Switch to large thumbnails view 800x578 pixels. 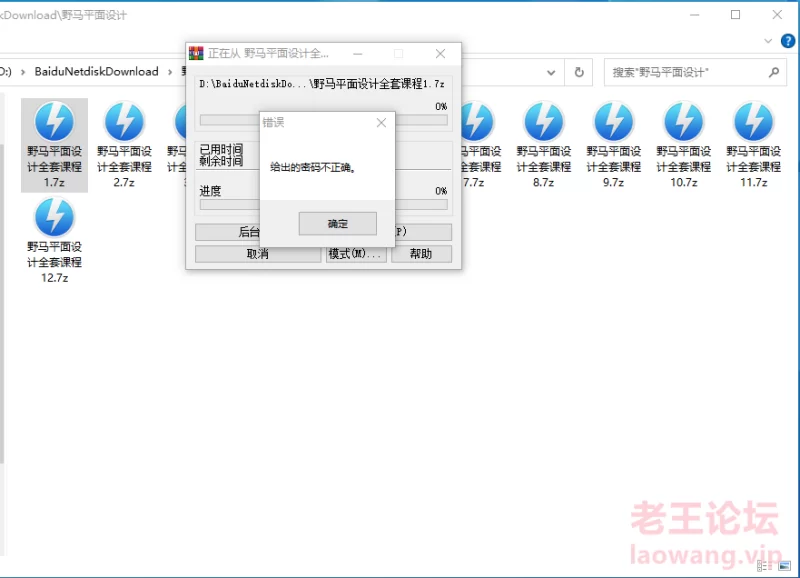click(783, 566)
